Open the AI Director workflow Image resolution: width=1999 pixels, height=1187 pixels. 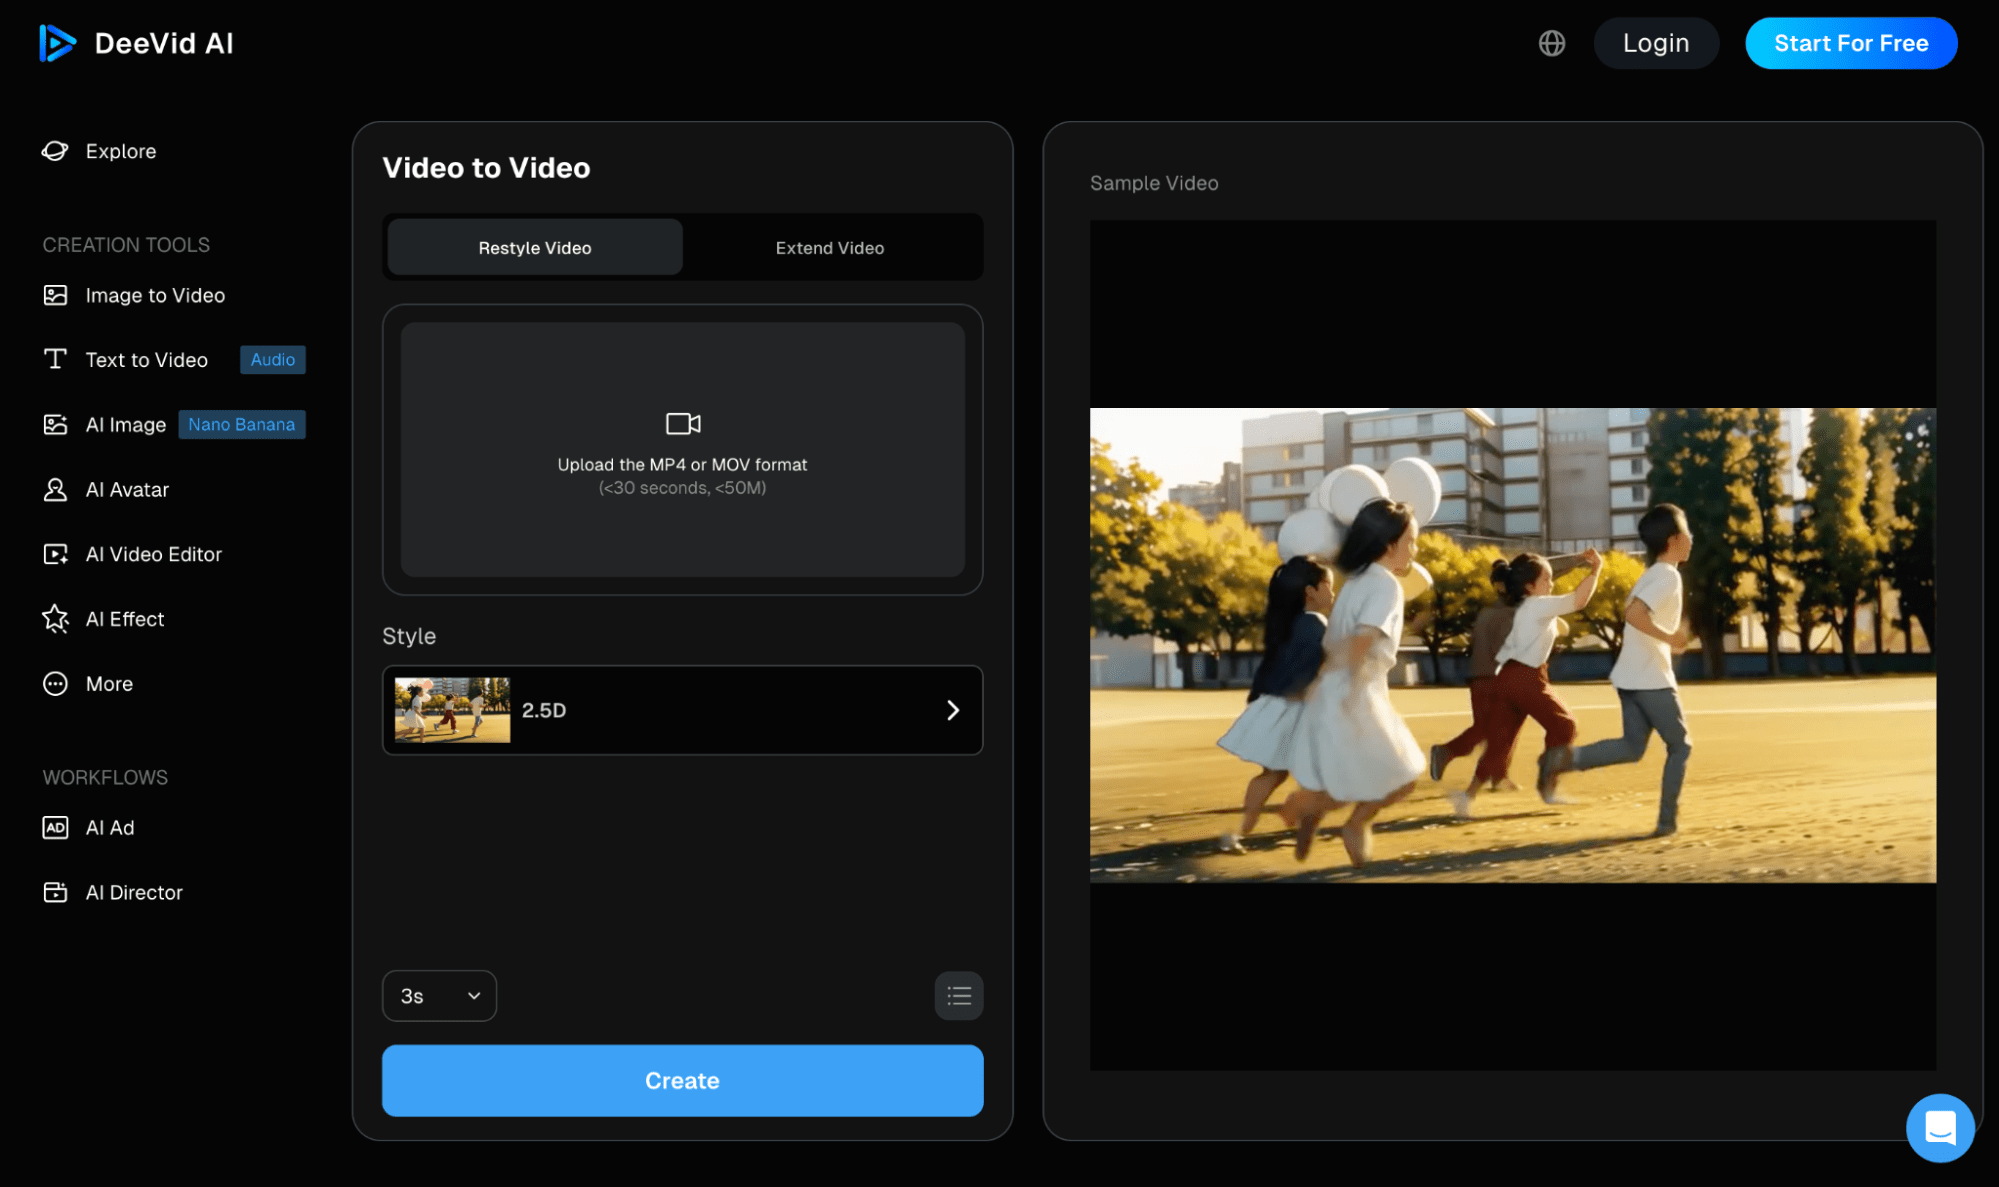coord(134,892)
